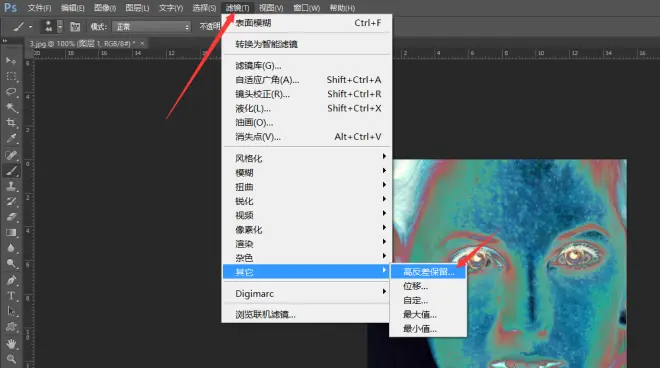The image size is (660, 368).
Task: Open the 选择(S) menu
Action: pyautogui.click(x=204, y=8)
